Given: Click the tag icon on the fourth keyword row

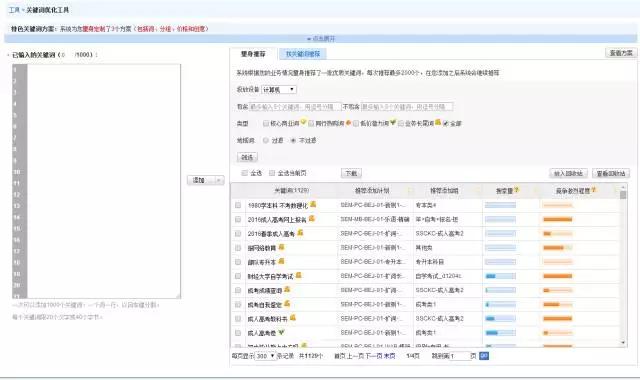Looking at the screenshot, I should tap(281, 247).
